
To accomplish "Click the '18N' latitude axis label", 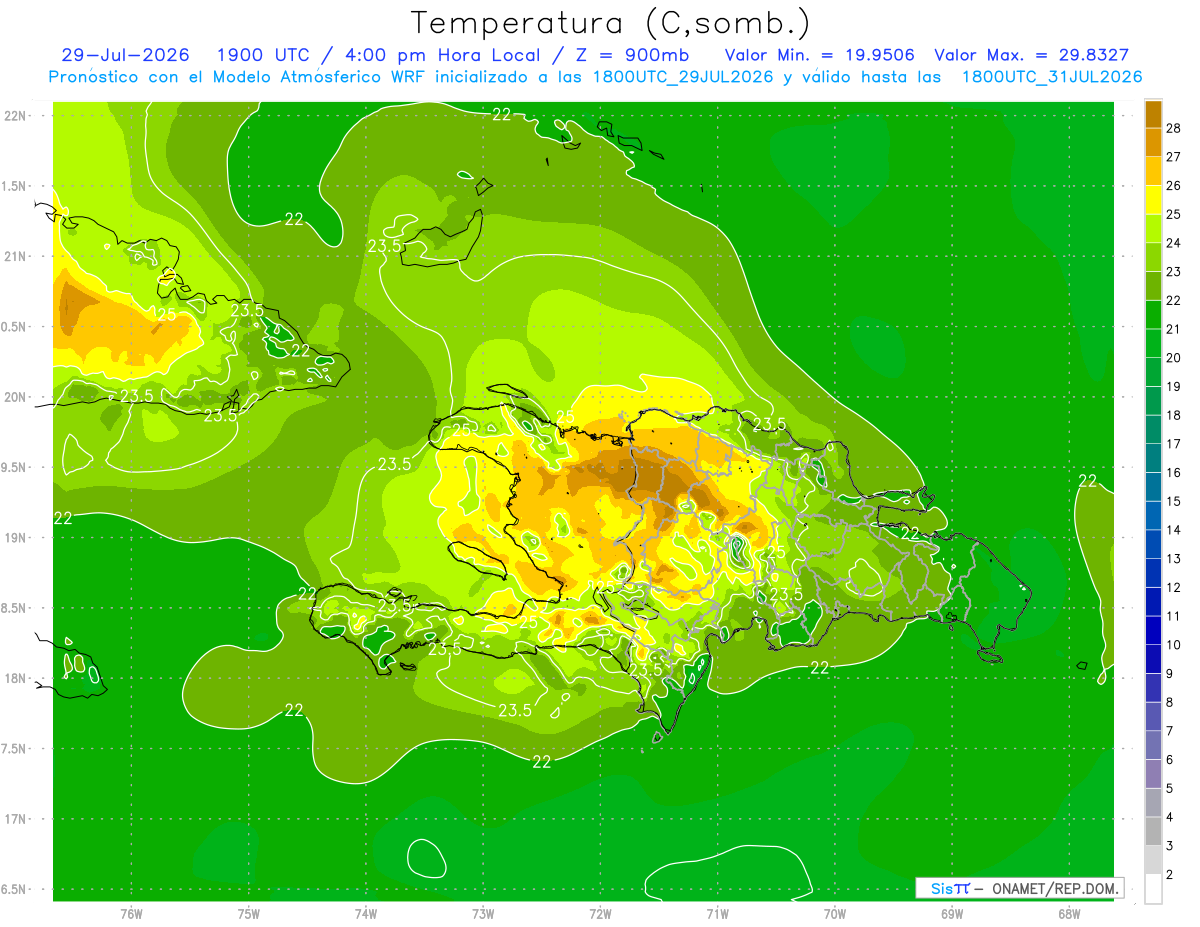I will tap(15, 679).
